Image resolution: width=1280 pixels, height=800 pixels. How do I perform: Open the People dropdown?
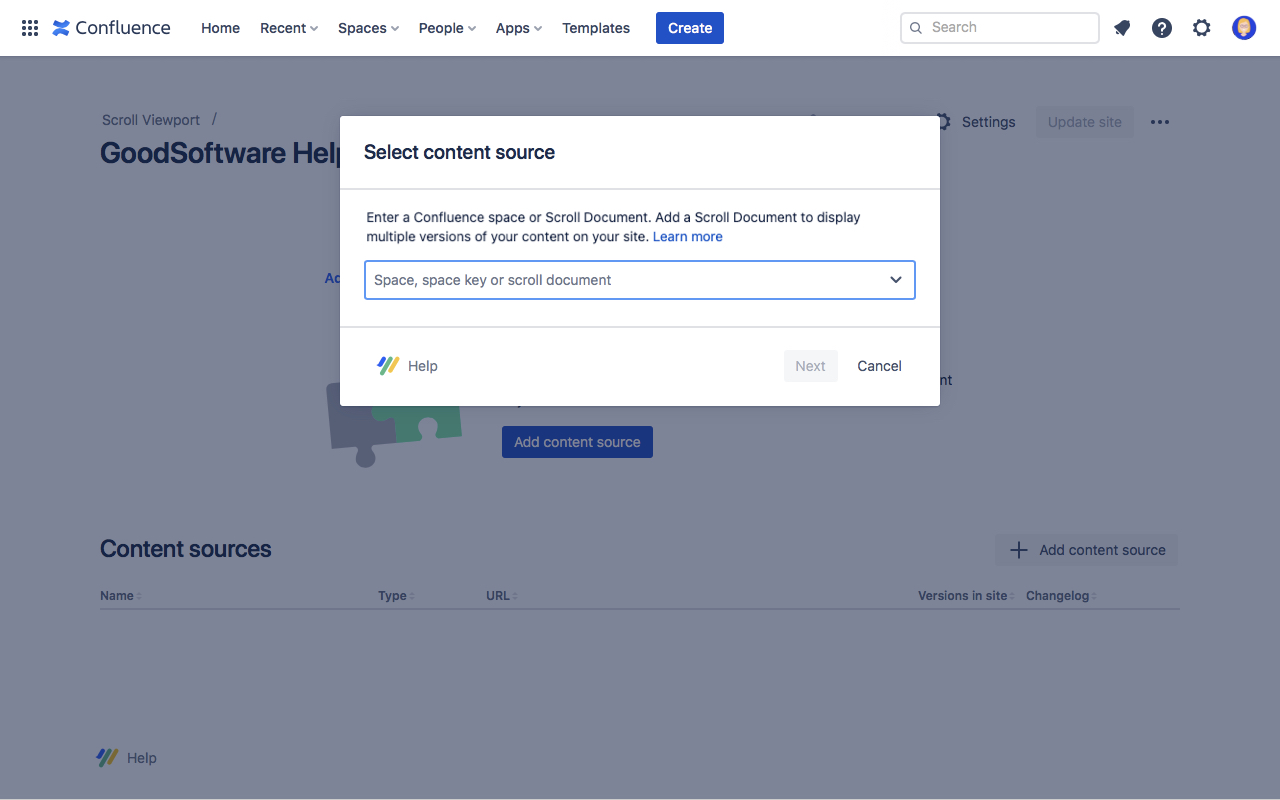point(447,28)
